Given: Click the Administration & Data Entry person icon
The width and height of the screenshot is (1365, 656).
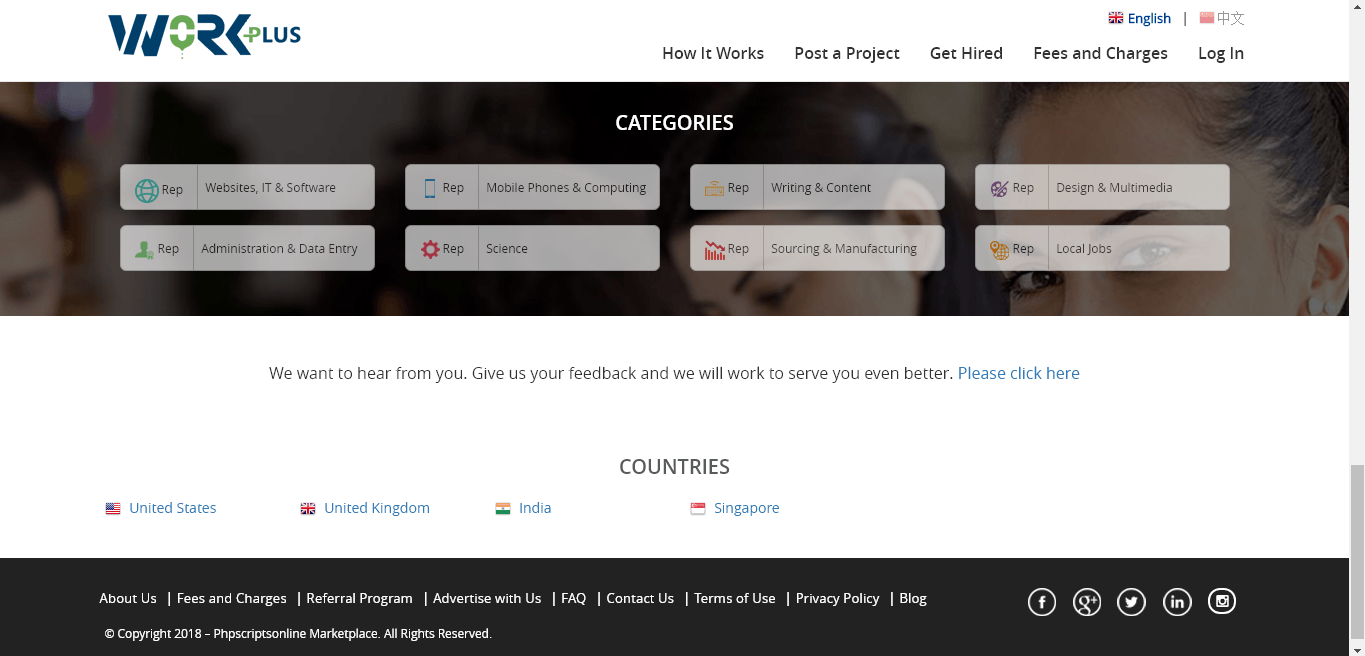Looking at the screenshot, I should [x=144, y=249].
